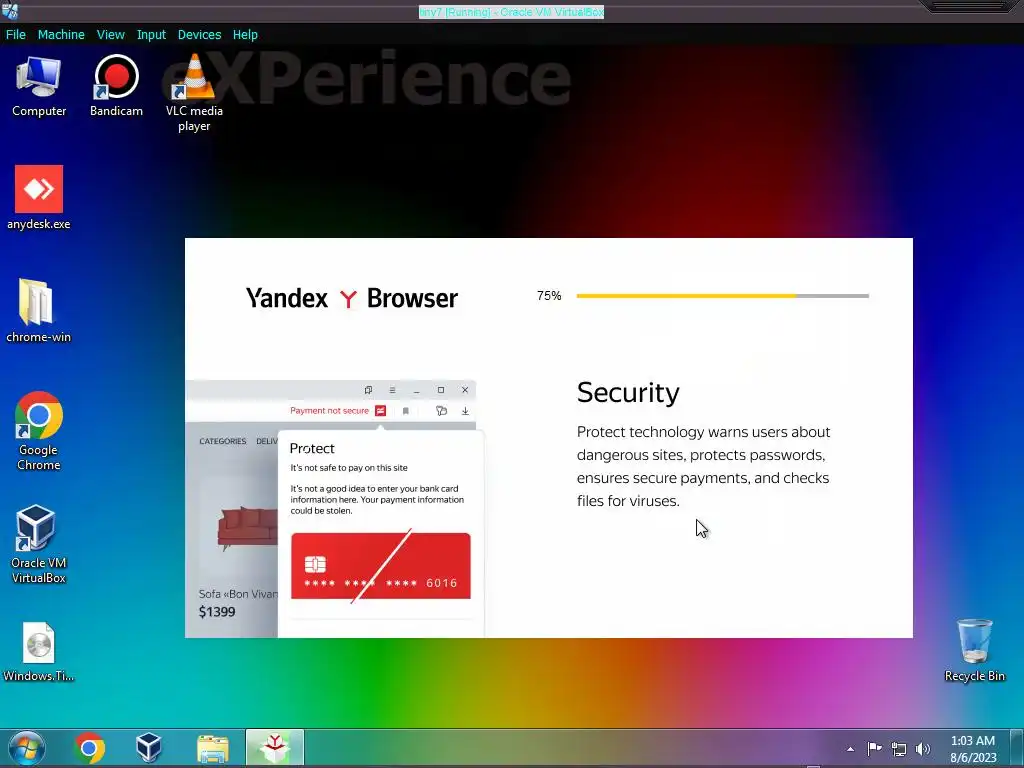The image size is (1024, 768).
Task: Open VirtualBox from the taskbar
Action: click(148, 748)
